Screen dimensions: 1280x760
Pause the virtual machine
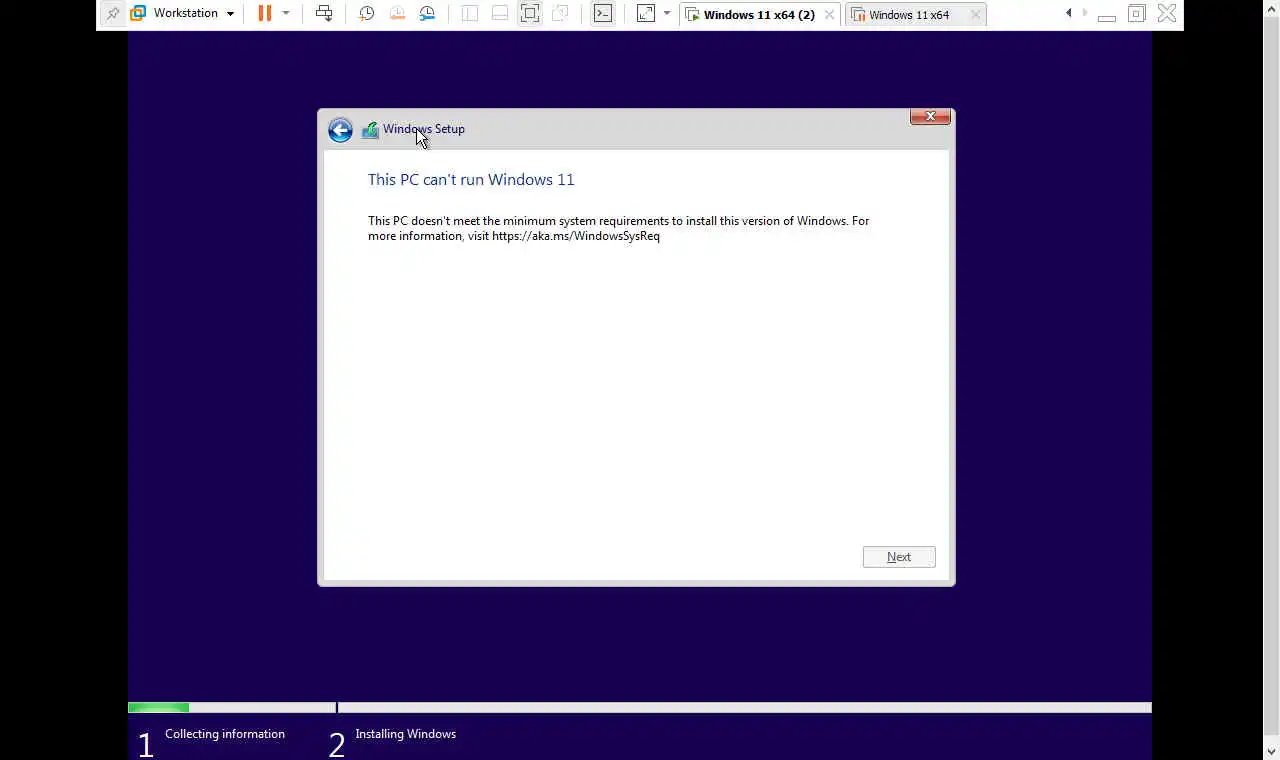pos(264,14)
